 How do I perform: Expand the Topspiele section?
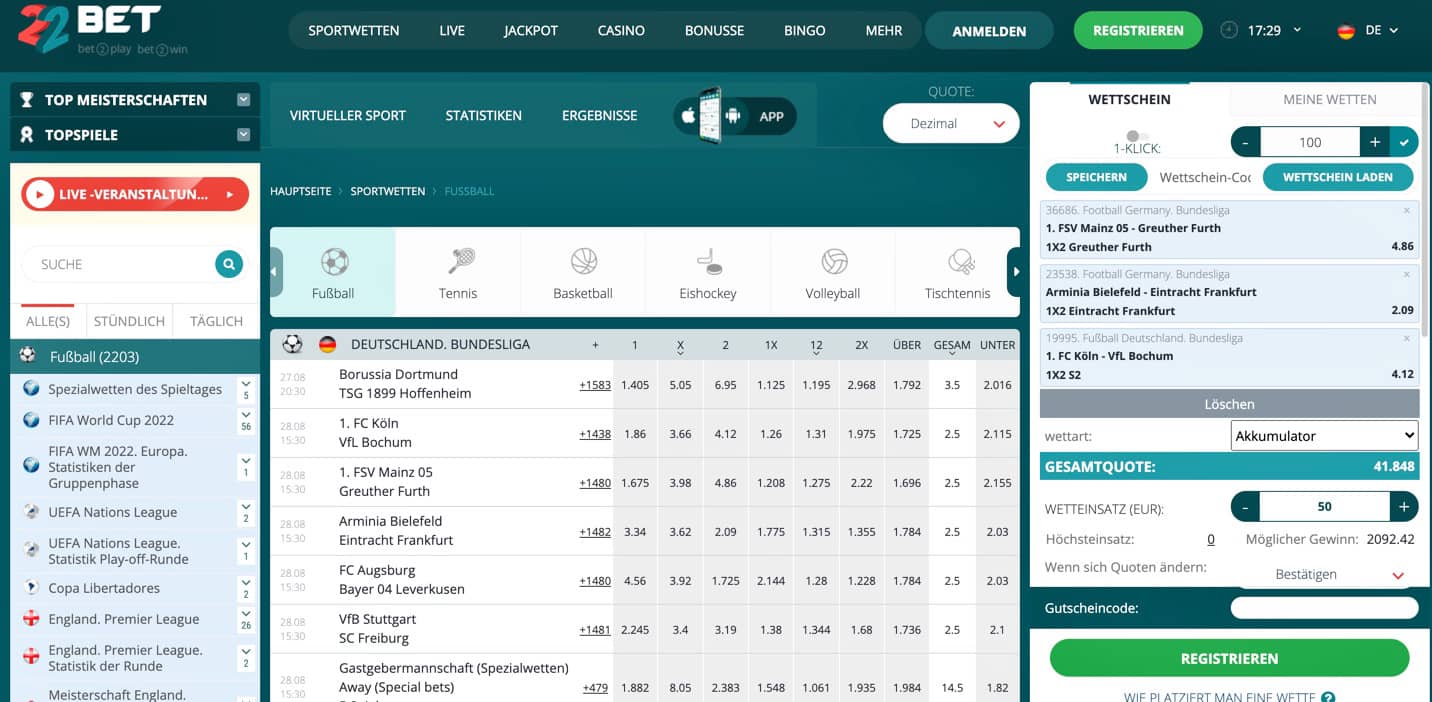(243, 135)
